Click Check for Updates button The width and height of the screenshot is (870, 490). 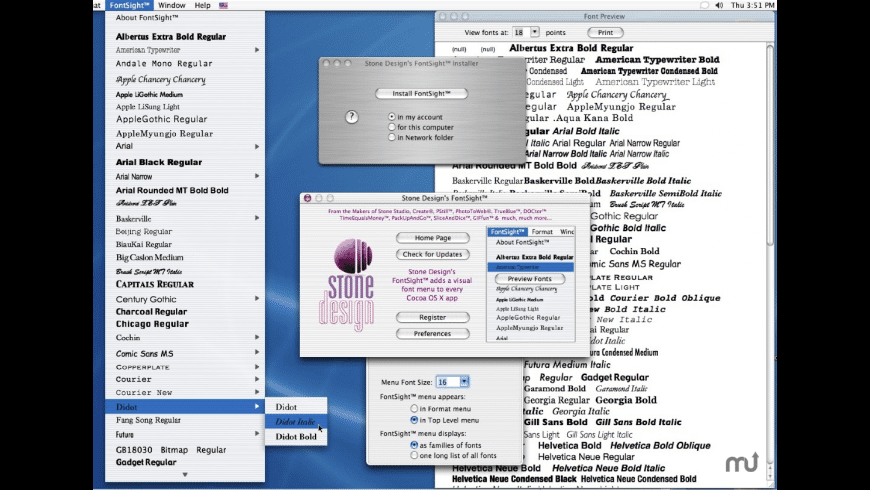433,254
